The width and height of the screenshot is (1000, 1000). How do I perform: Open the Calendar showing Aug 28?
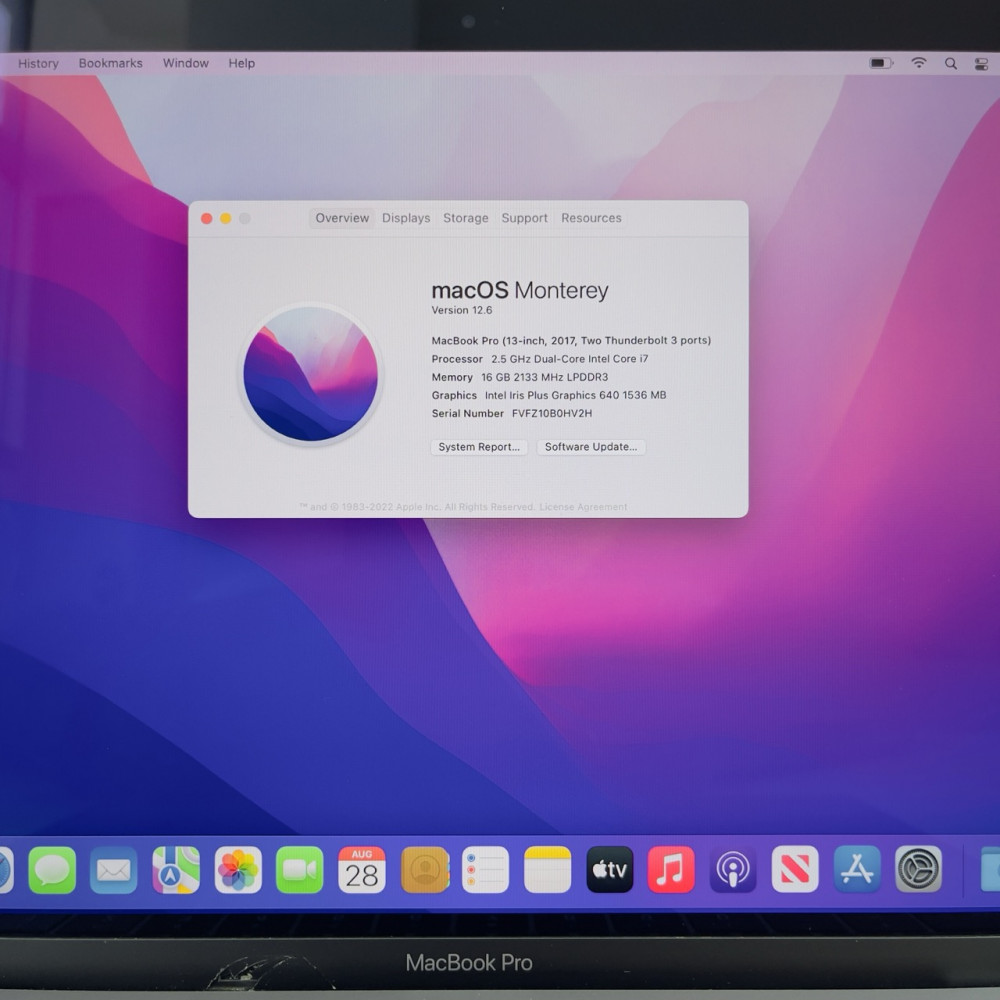pos(362,870)
